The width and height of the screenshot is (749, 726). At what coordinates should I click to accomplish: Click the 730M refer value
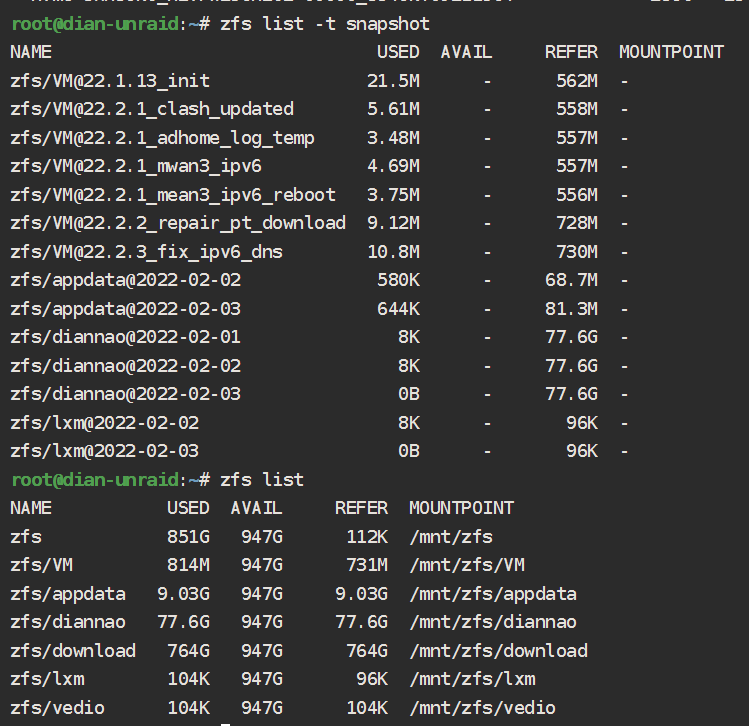pyautogui.click(x=577, y=252)
